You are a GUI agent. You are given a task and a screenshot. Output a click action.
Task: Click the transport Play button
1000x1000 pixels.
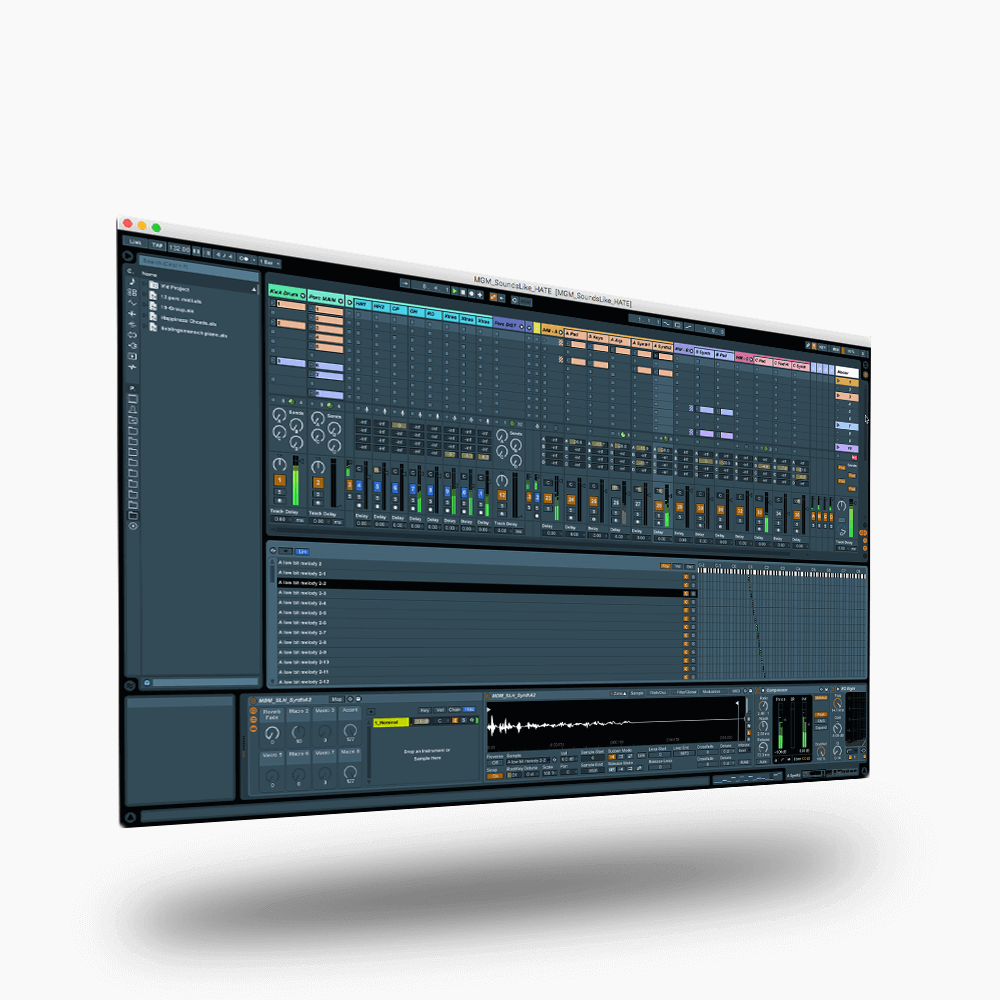point(455,291)
